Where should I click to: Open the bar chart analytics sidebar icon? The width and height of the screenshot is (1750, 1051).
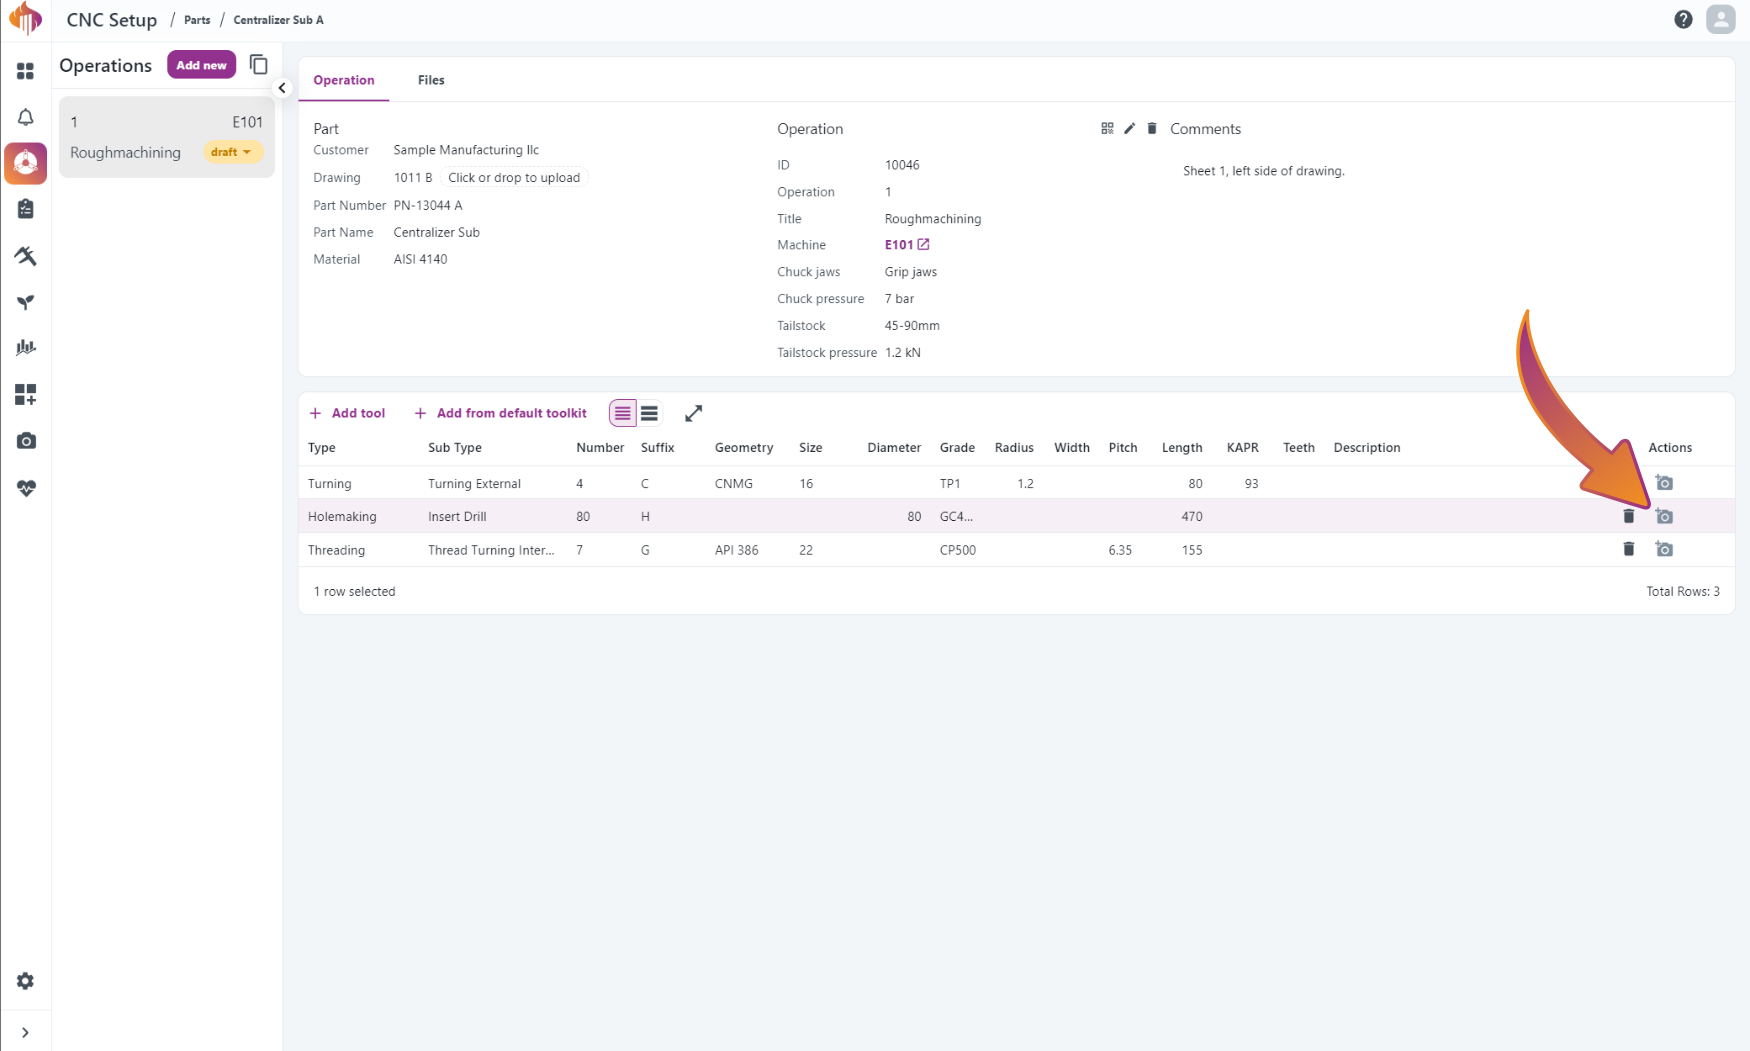25,348
